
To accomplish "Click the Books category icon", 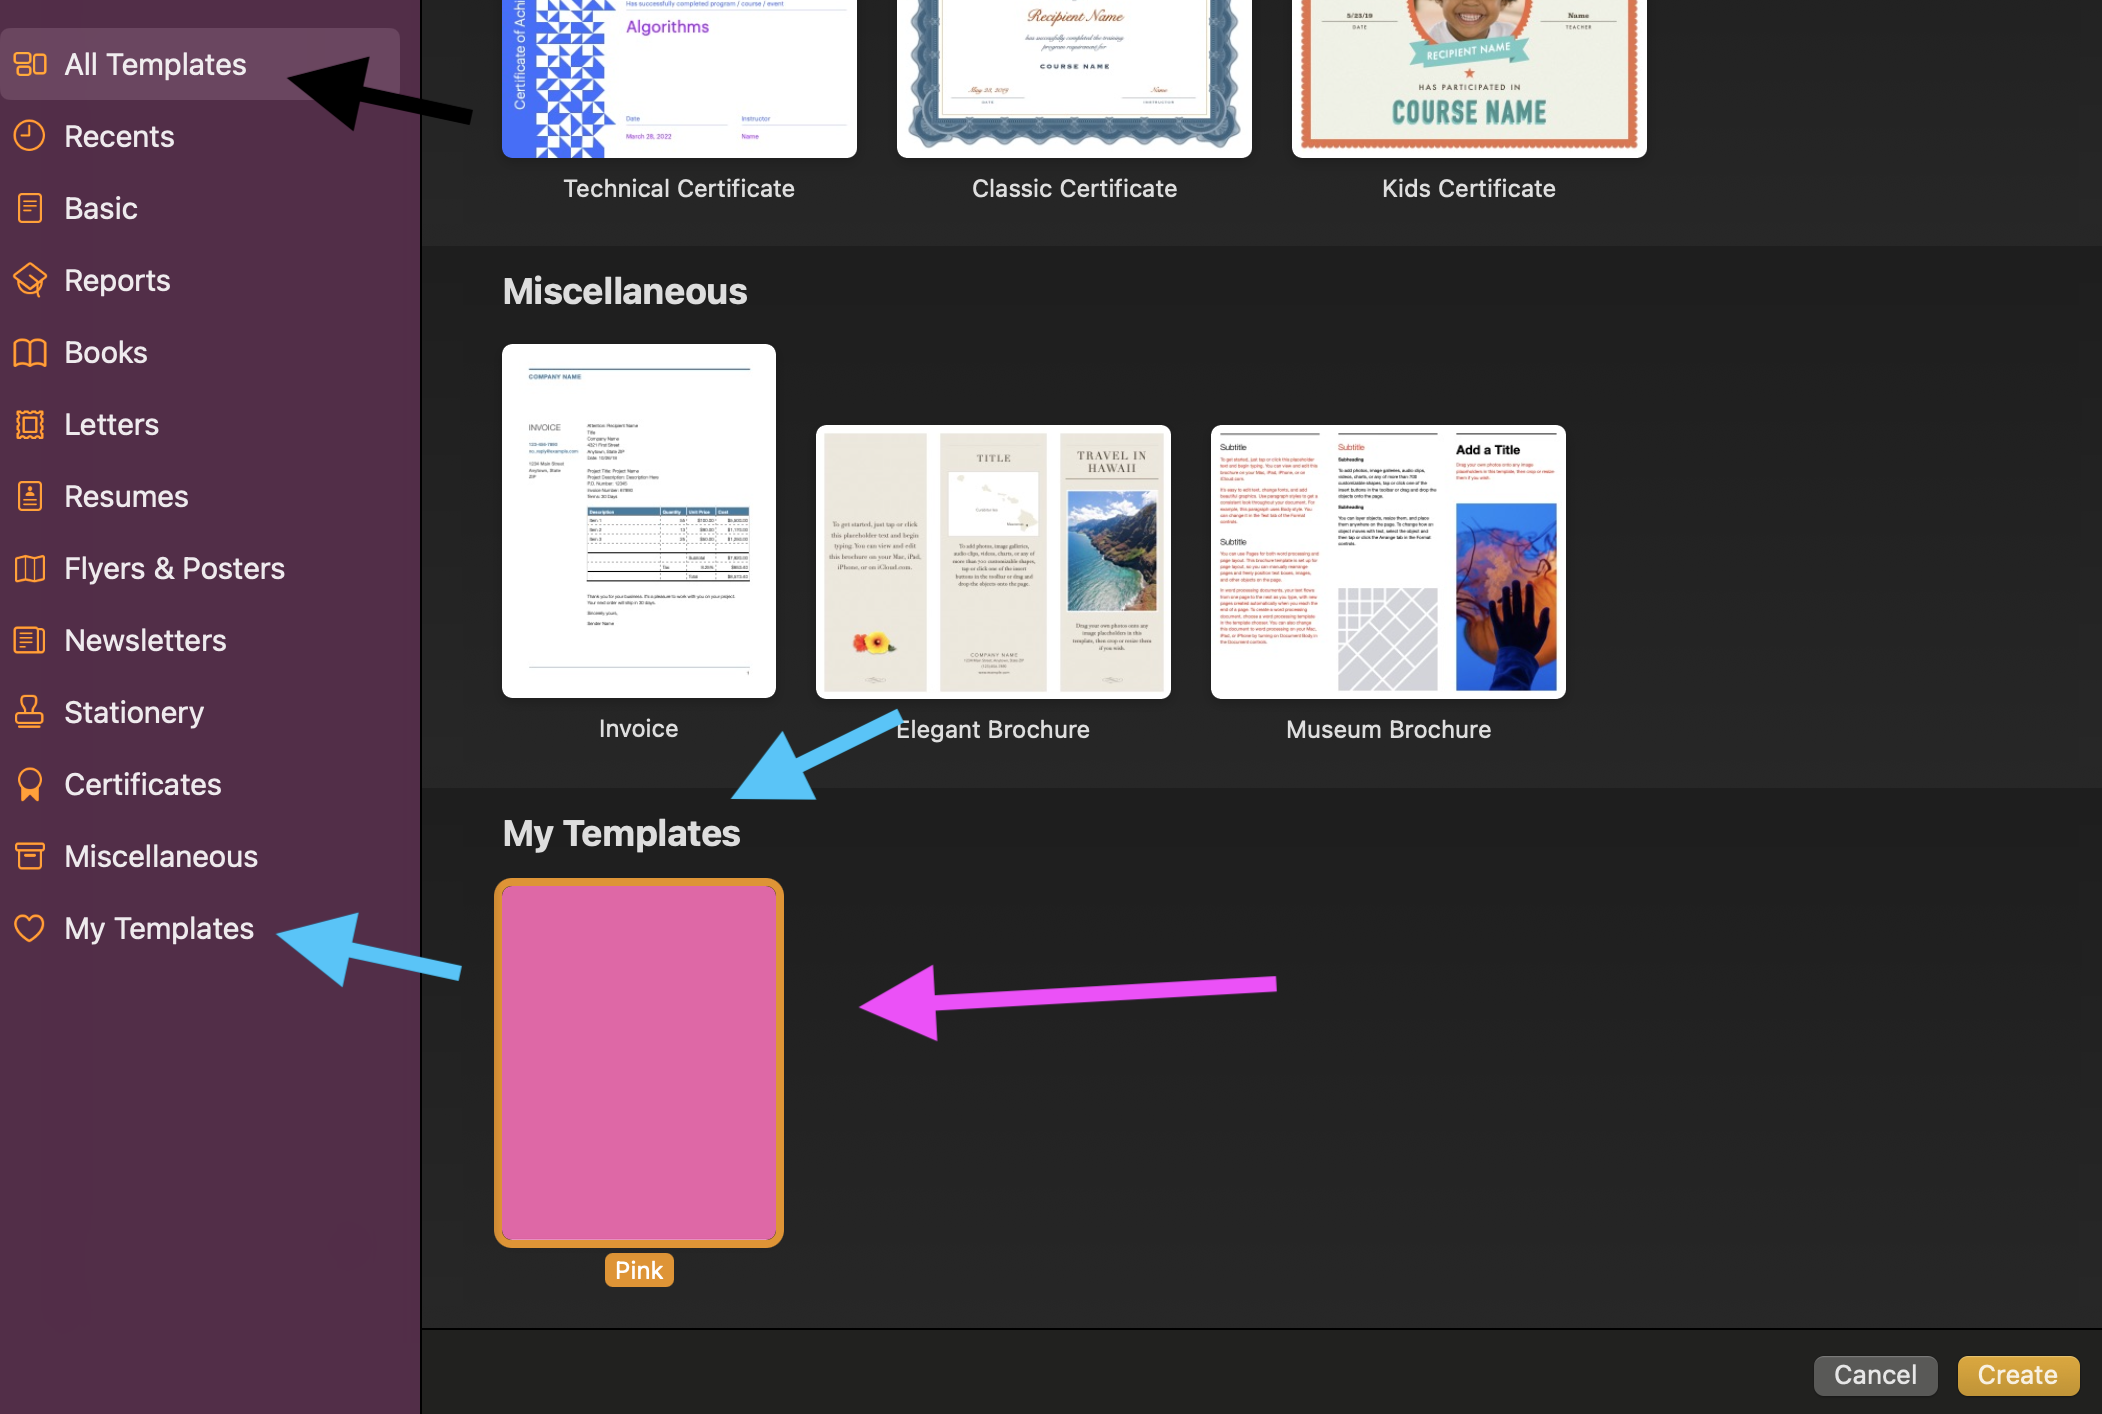I will click(x=28, y=350).
